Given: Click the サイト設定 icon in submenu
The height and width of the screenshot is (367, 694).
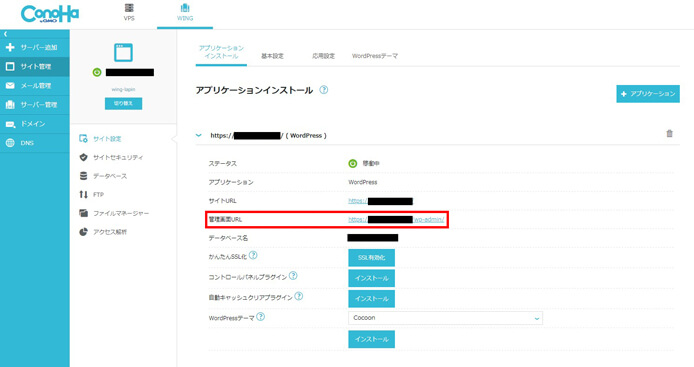Looking at the screenshot, I should pyautogui.click(x=83, y=139).
